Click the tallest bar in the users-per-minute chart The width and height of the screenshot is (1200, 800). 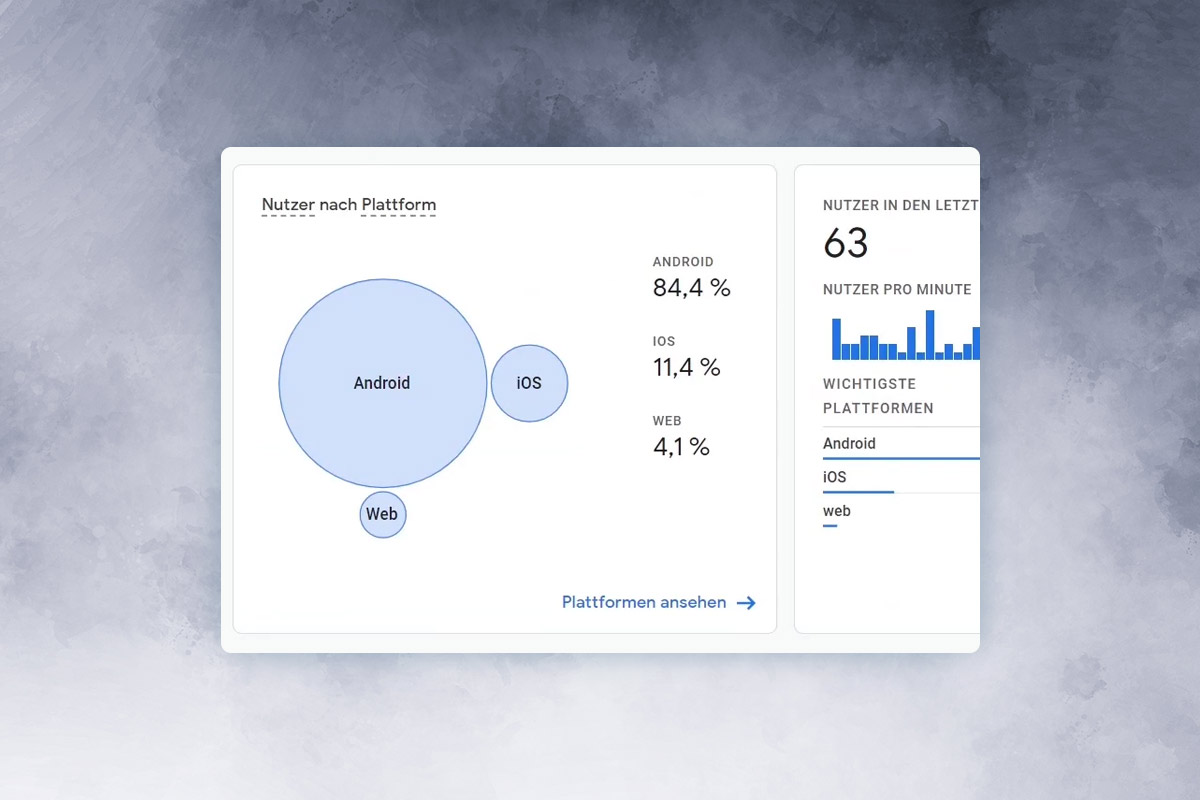[930, 335]
